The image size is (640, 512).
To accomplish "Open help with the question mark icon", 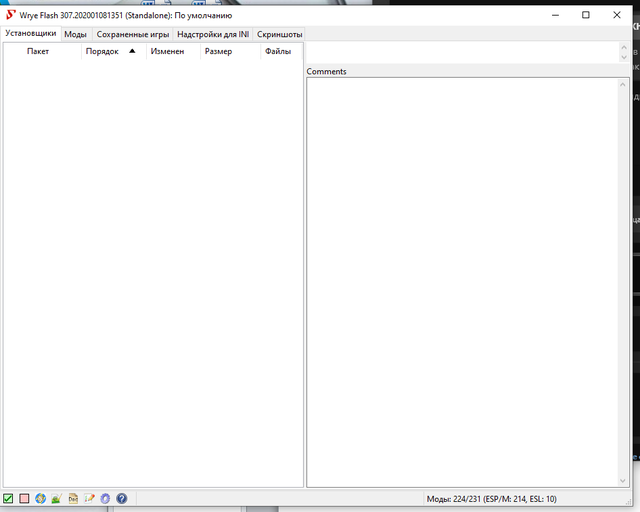I will pyautogui.click(x=121, y=498).
